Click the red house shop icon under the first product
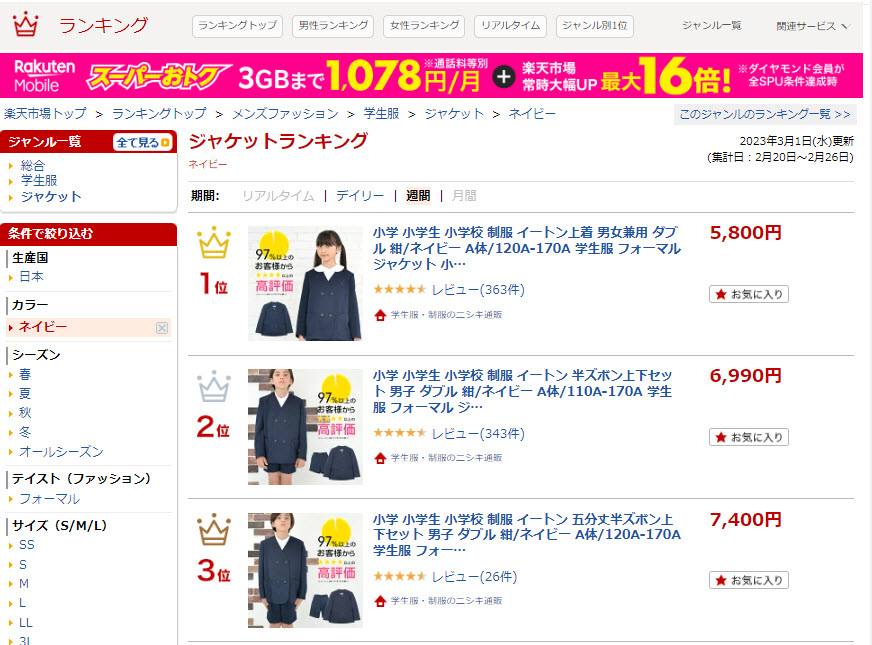This screenshot has height=645, width=872. point(380,315)
